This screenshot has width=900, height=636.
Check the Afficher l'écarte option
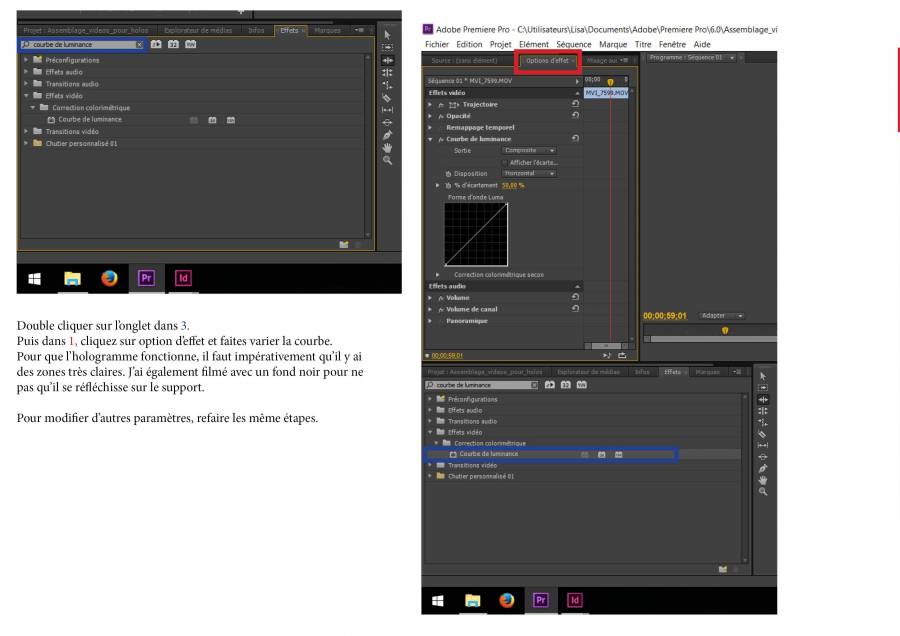tap(505, 161)
